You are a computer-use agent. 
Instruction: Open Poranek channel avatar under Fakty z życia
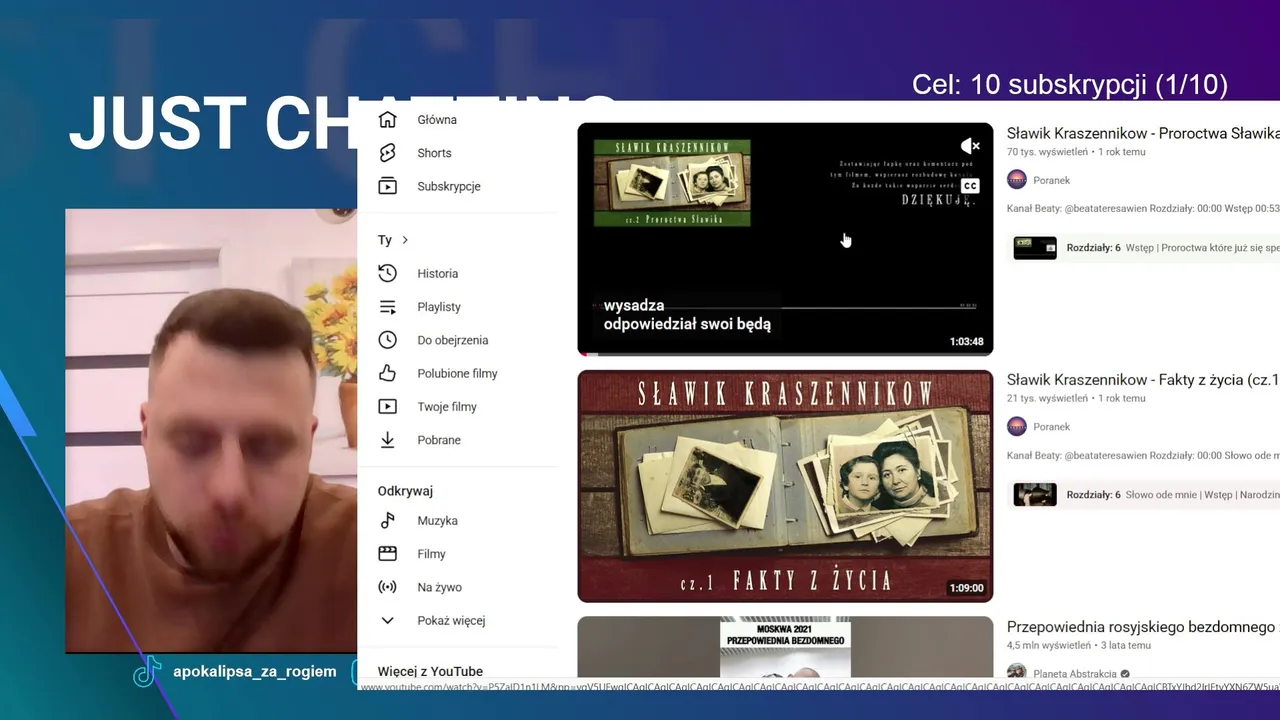tap(1017, 426)
